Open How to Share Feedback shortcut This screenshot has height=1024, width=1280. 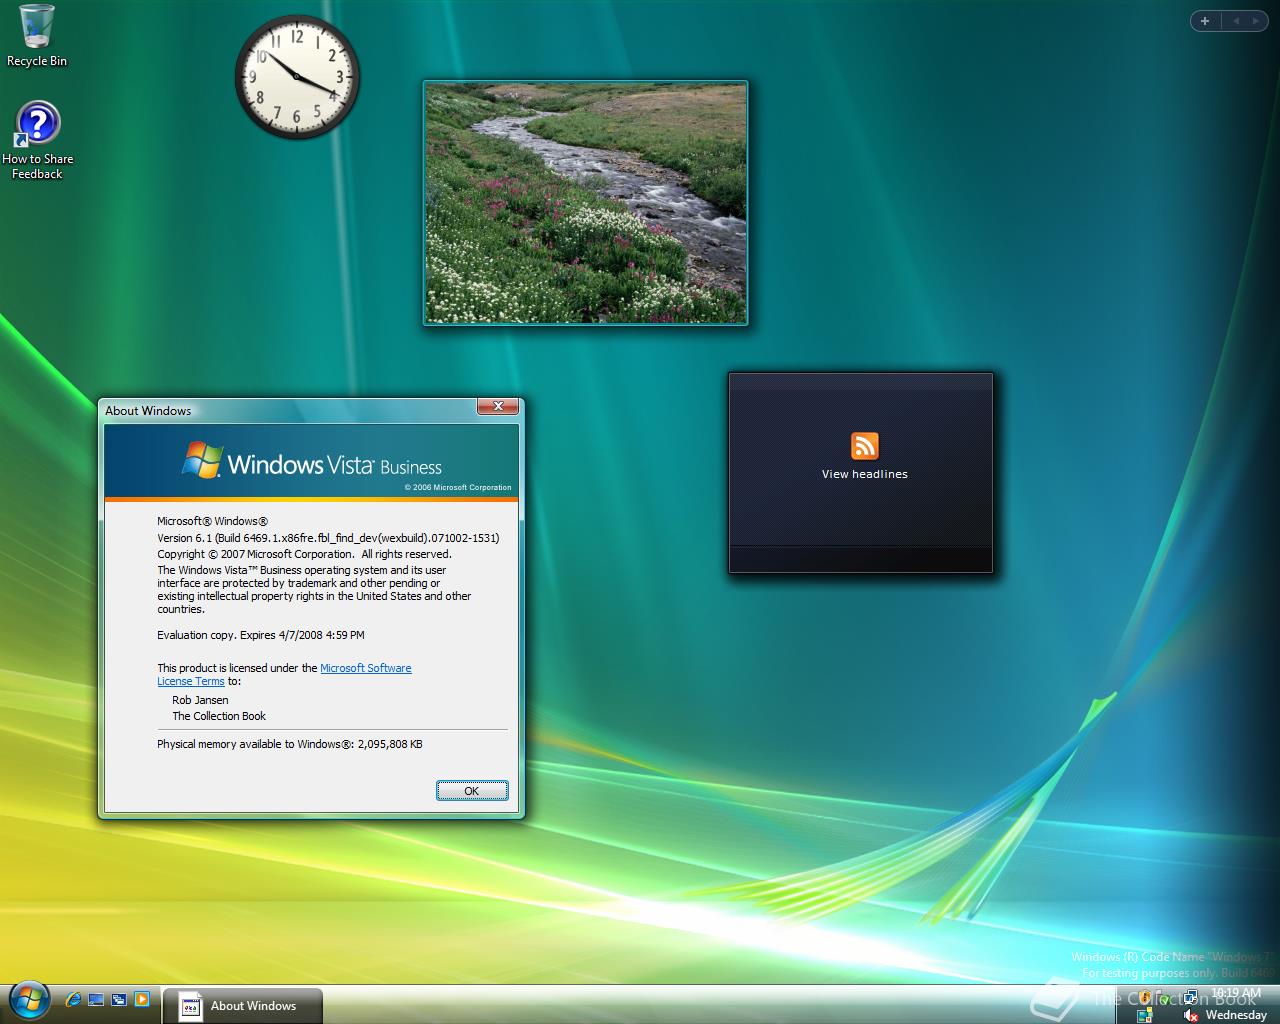pos(37,140)
